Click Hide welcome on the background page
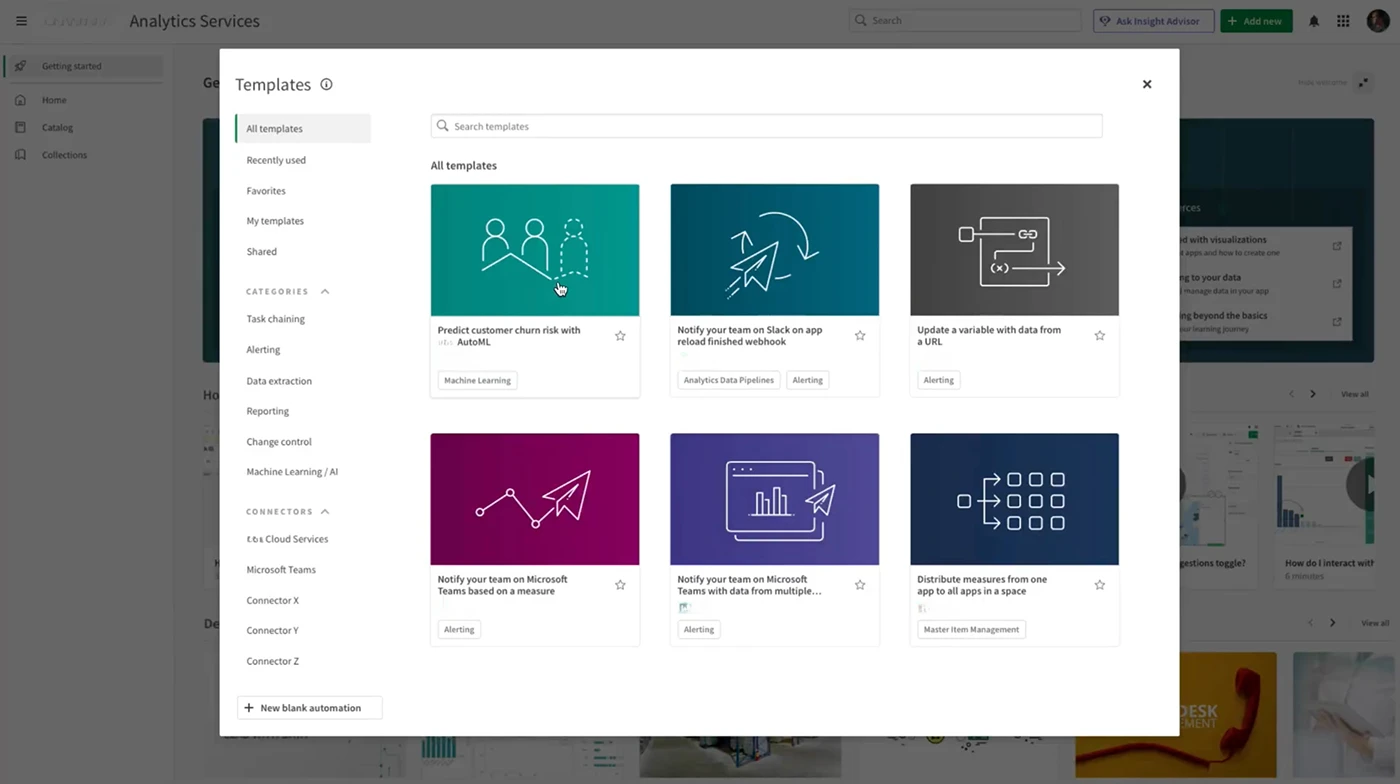 tap(1322, 83)
